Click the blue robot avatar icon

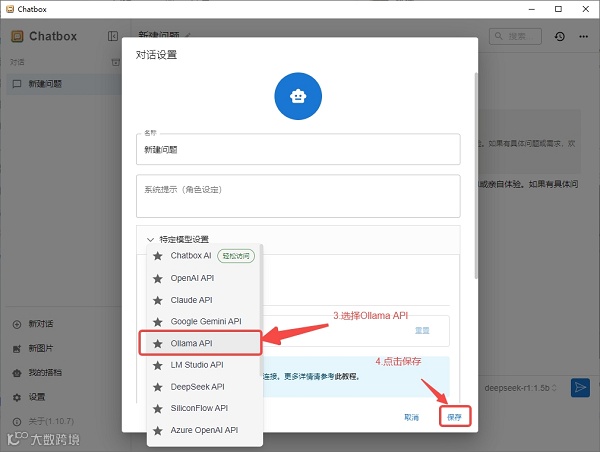298,96
